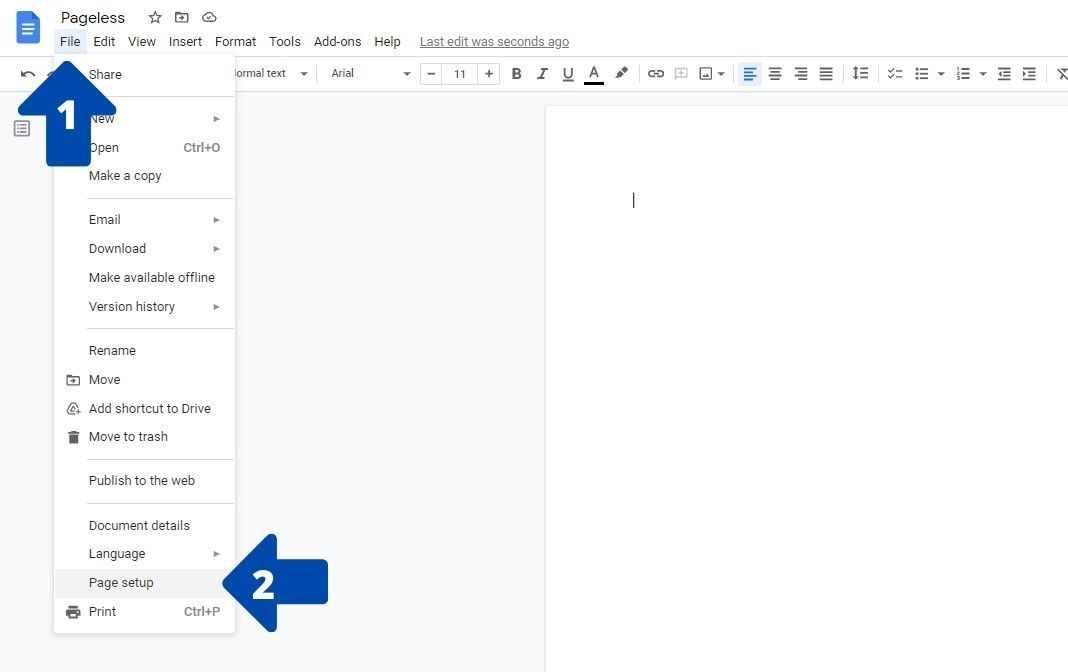Toggle bold formatting
The image size is (1068, 672).
pos(516,73)
